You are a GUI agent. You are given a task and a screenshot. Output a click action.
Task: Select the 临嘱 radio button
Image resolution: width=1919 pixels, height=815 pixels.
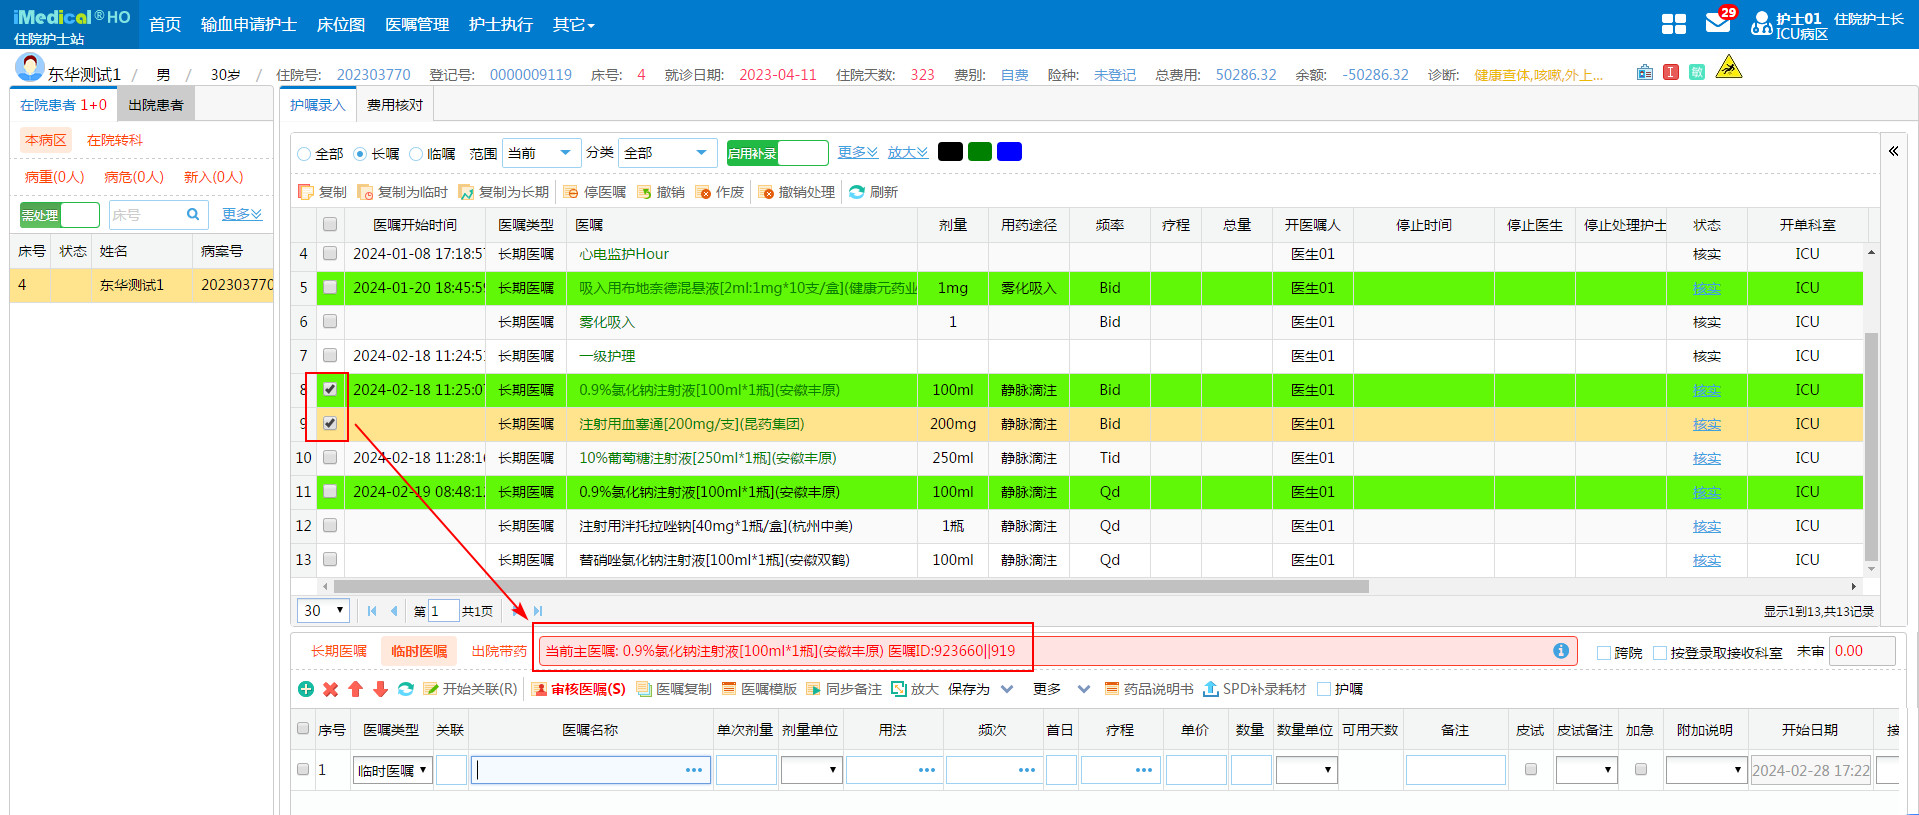click(x=416, y=154)
